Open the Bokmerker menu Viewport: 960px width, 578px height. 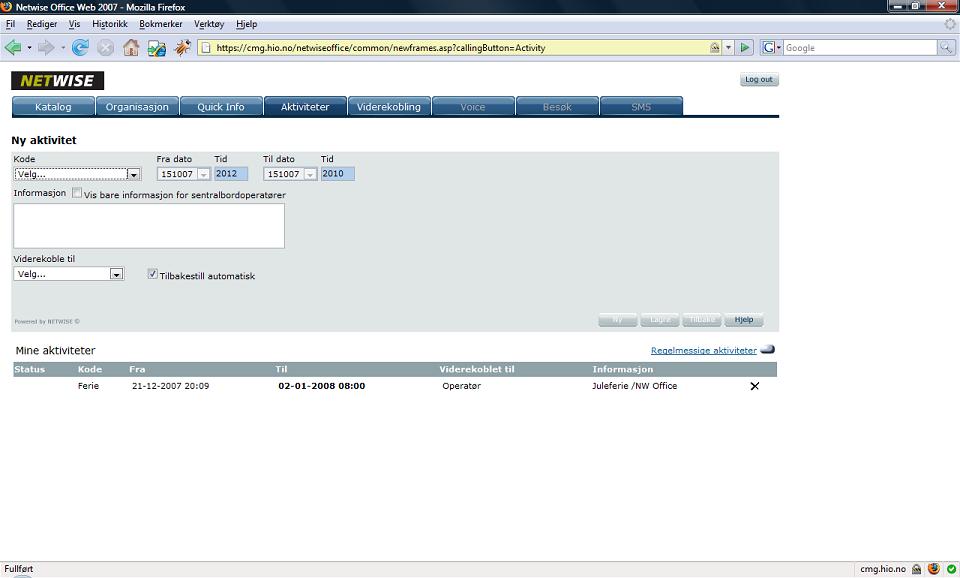tap(160, 24)
